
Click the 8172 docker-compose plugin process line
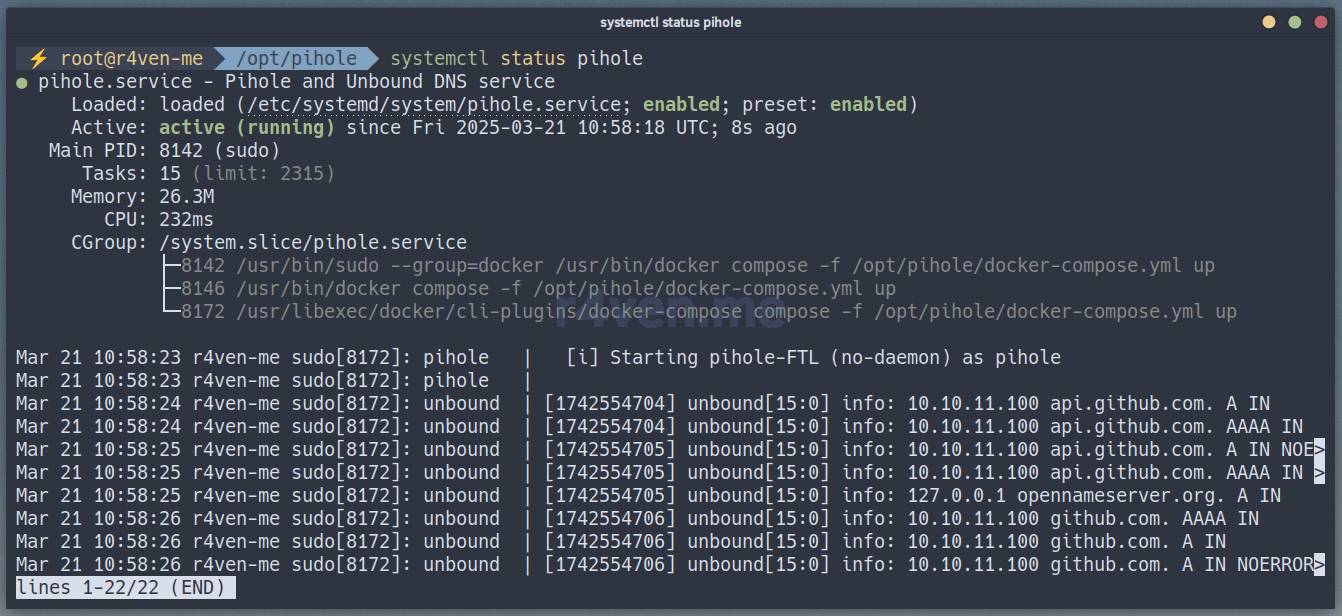click(x=708, y=312)
